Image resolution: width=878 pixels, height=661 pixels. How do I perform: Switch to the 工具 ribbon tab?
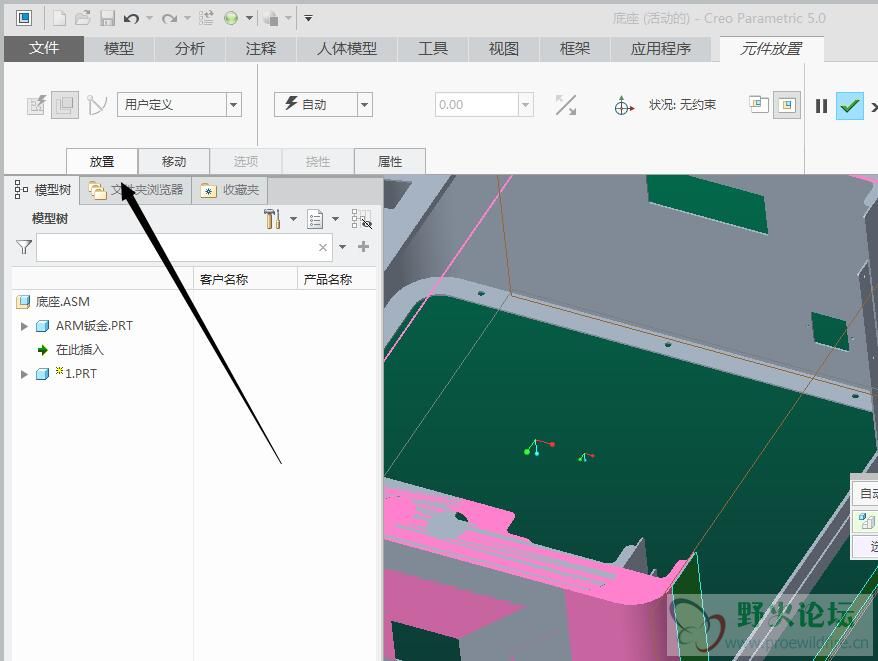click(432, 49)
